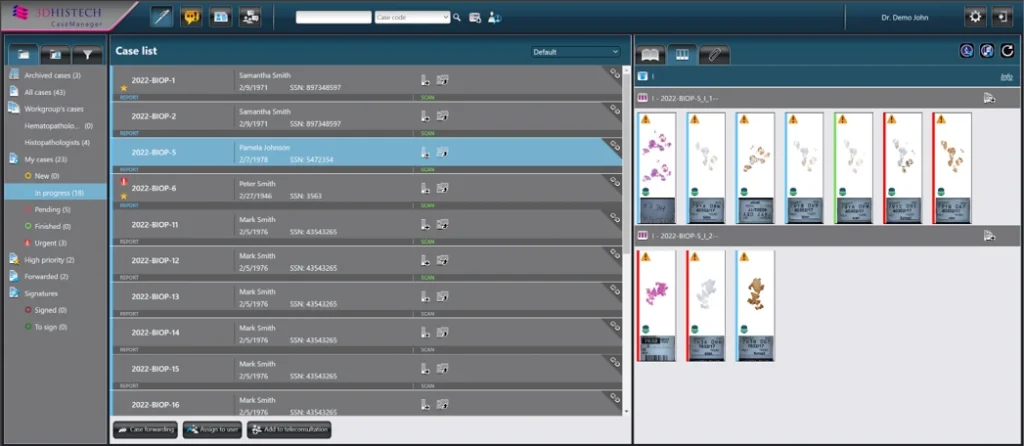1024x446 pixels.
Task: Toggle the star on case 2022-BIOP-6
Action: point(123,195)
